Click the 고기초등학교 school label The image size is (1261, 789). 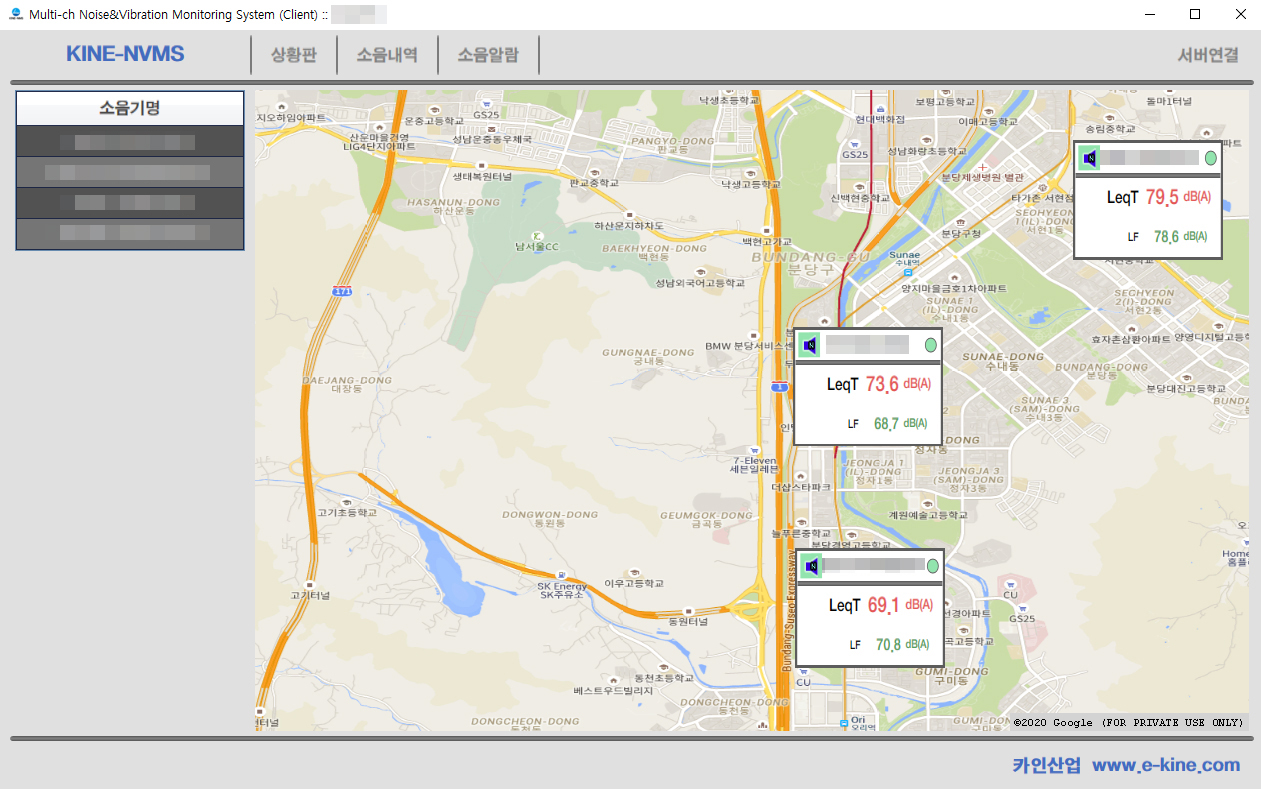click(347, 512)
